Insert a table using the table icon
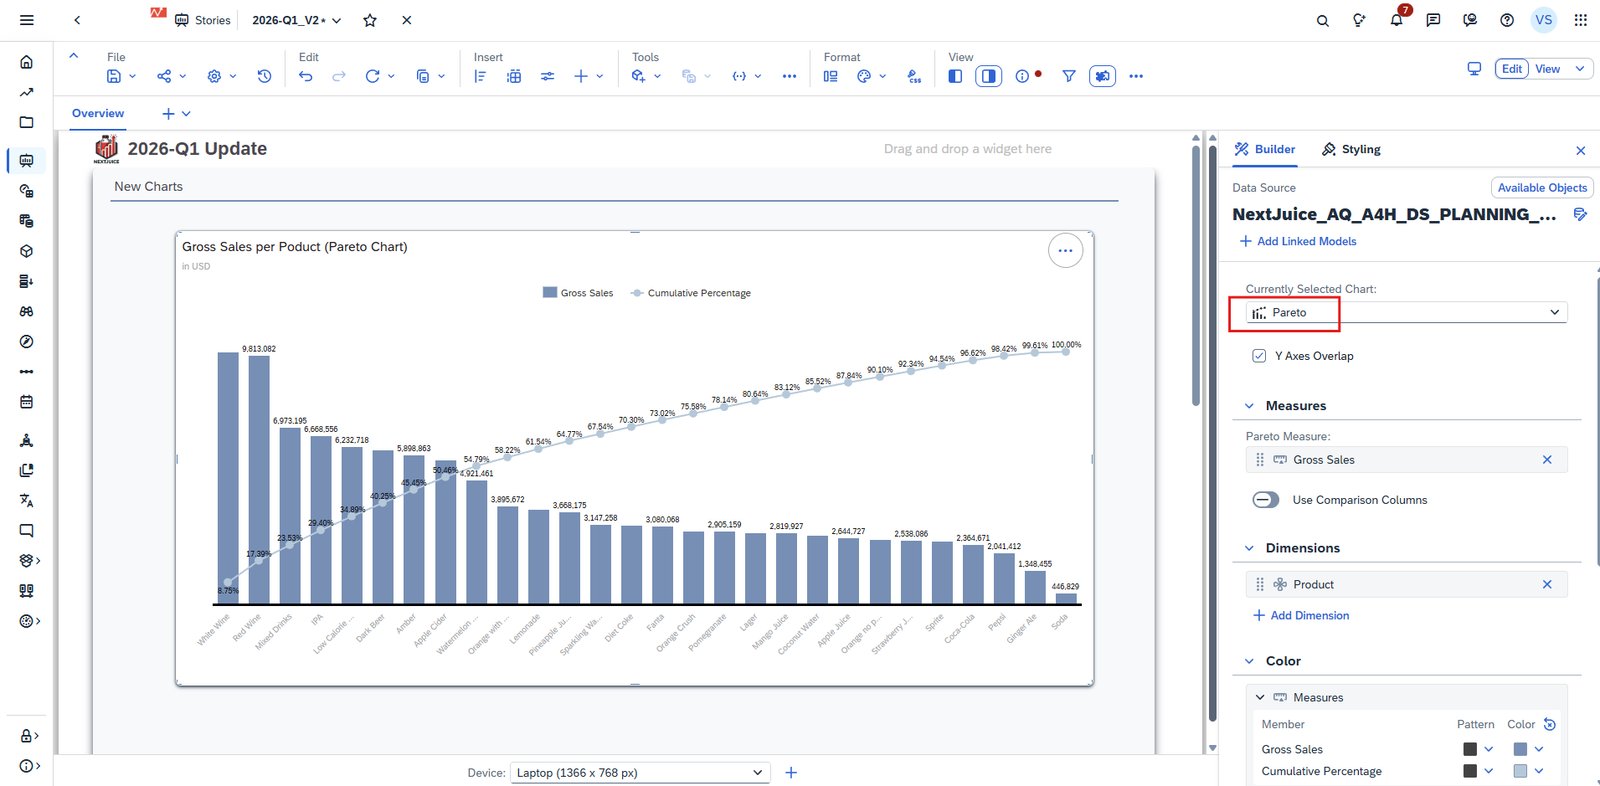1600x786 pixels. tap(514, 76)
